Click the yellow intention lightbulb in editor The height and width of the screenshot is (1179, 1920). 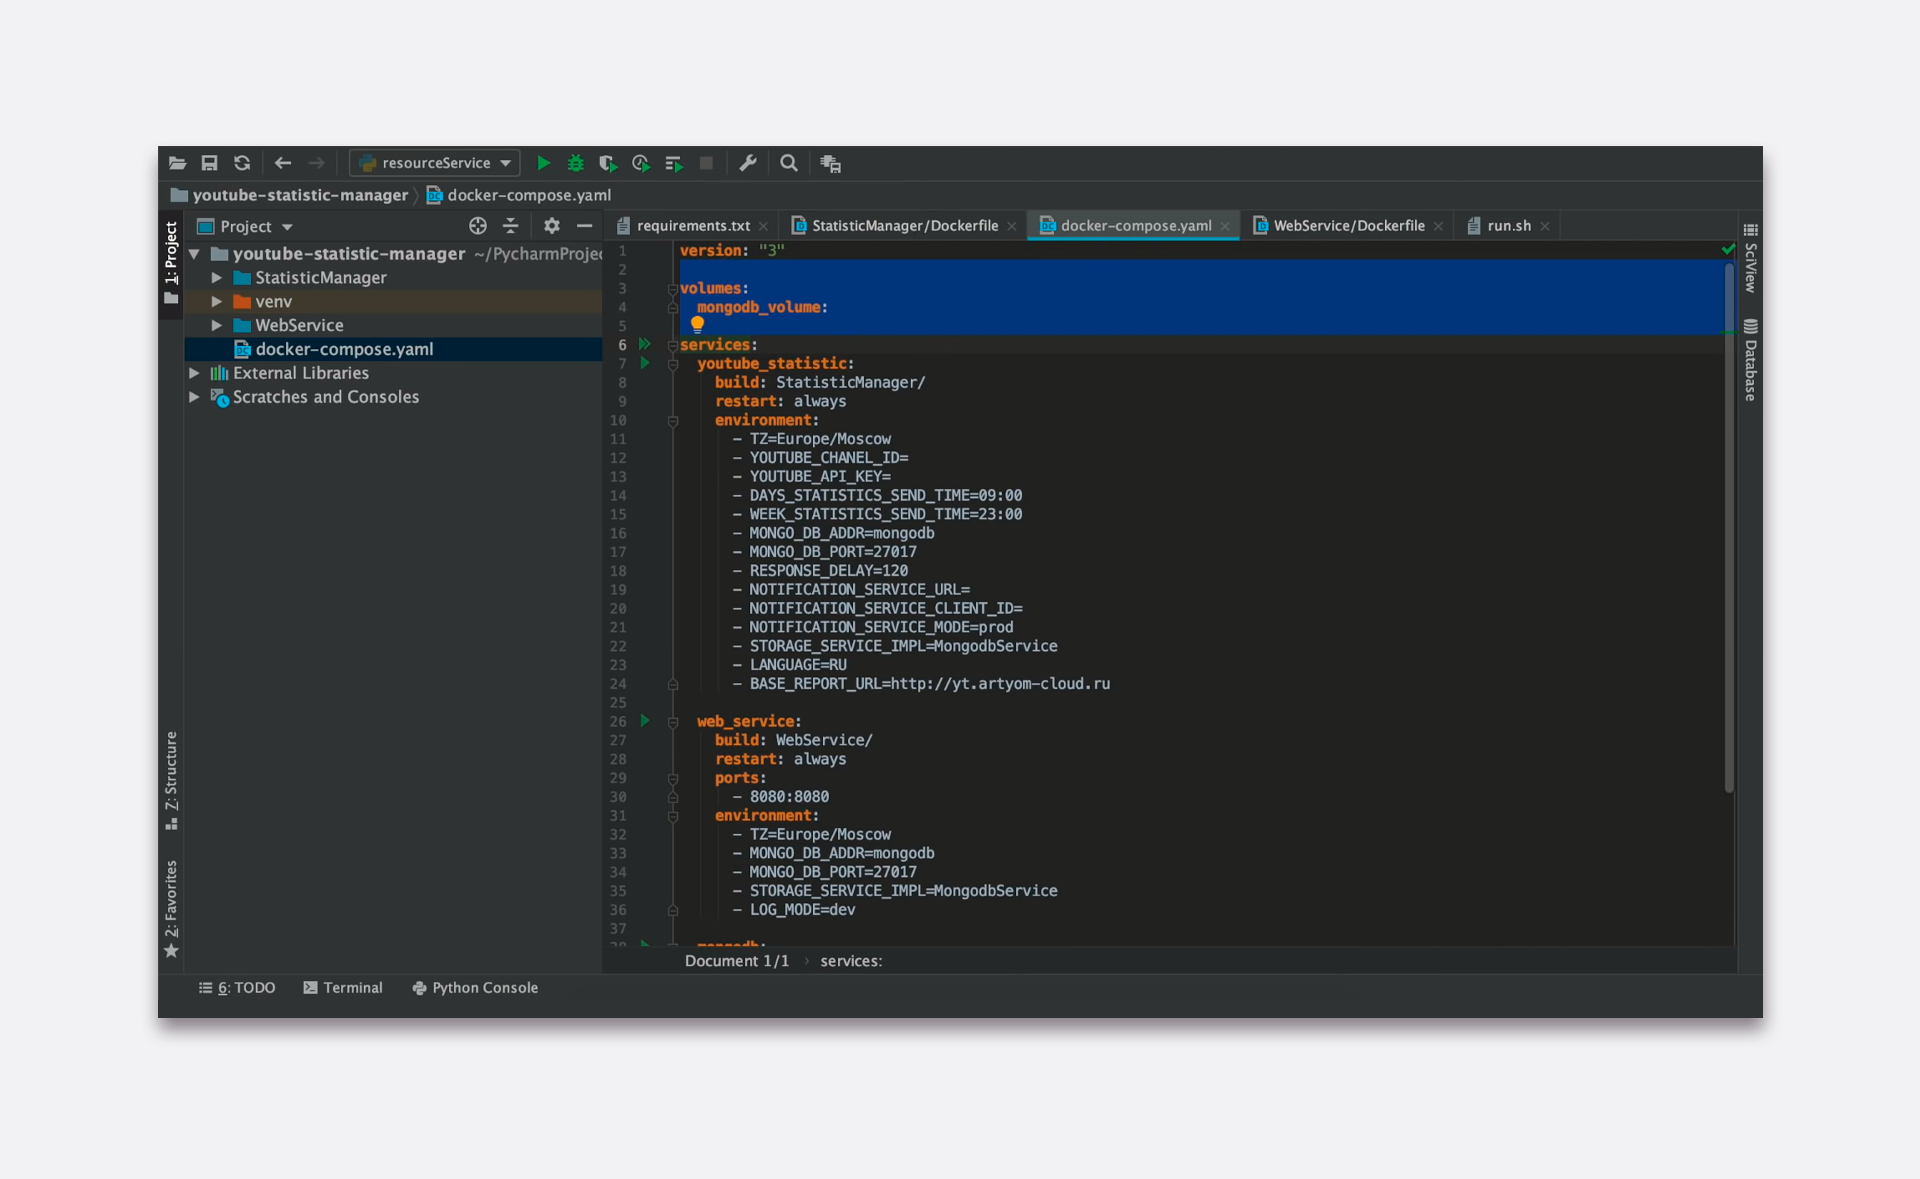click(x=698, y=324)
